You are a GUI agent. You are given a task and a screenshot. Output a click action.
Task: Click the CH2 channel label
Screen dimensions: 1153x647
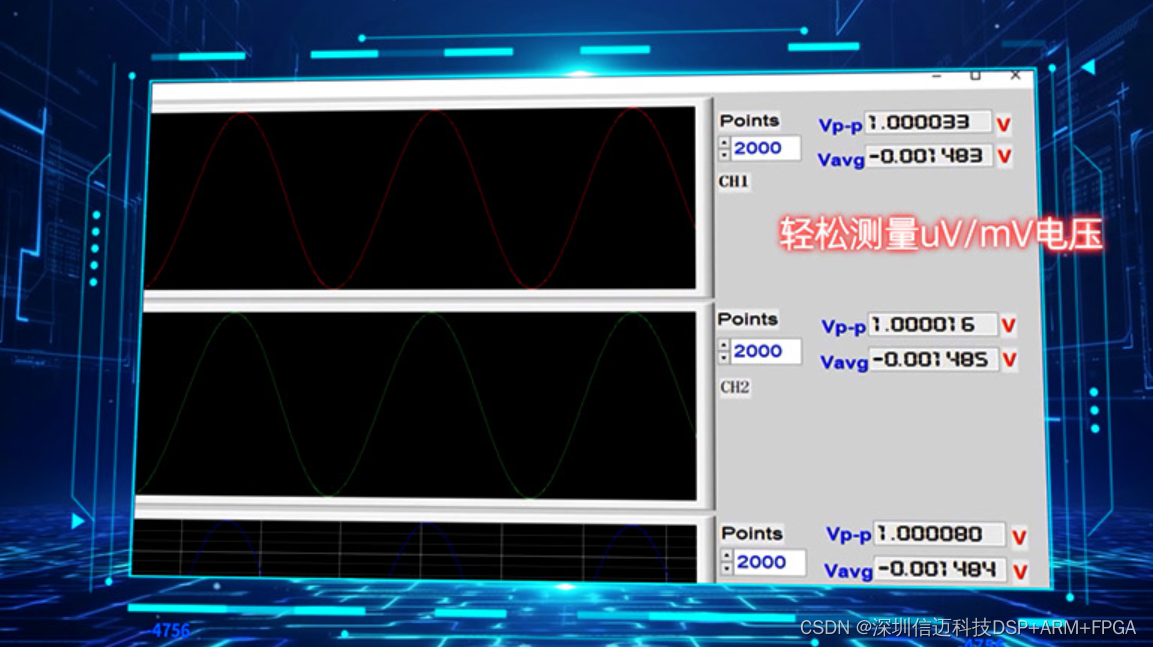(x=735, y=387)
